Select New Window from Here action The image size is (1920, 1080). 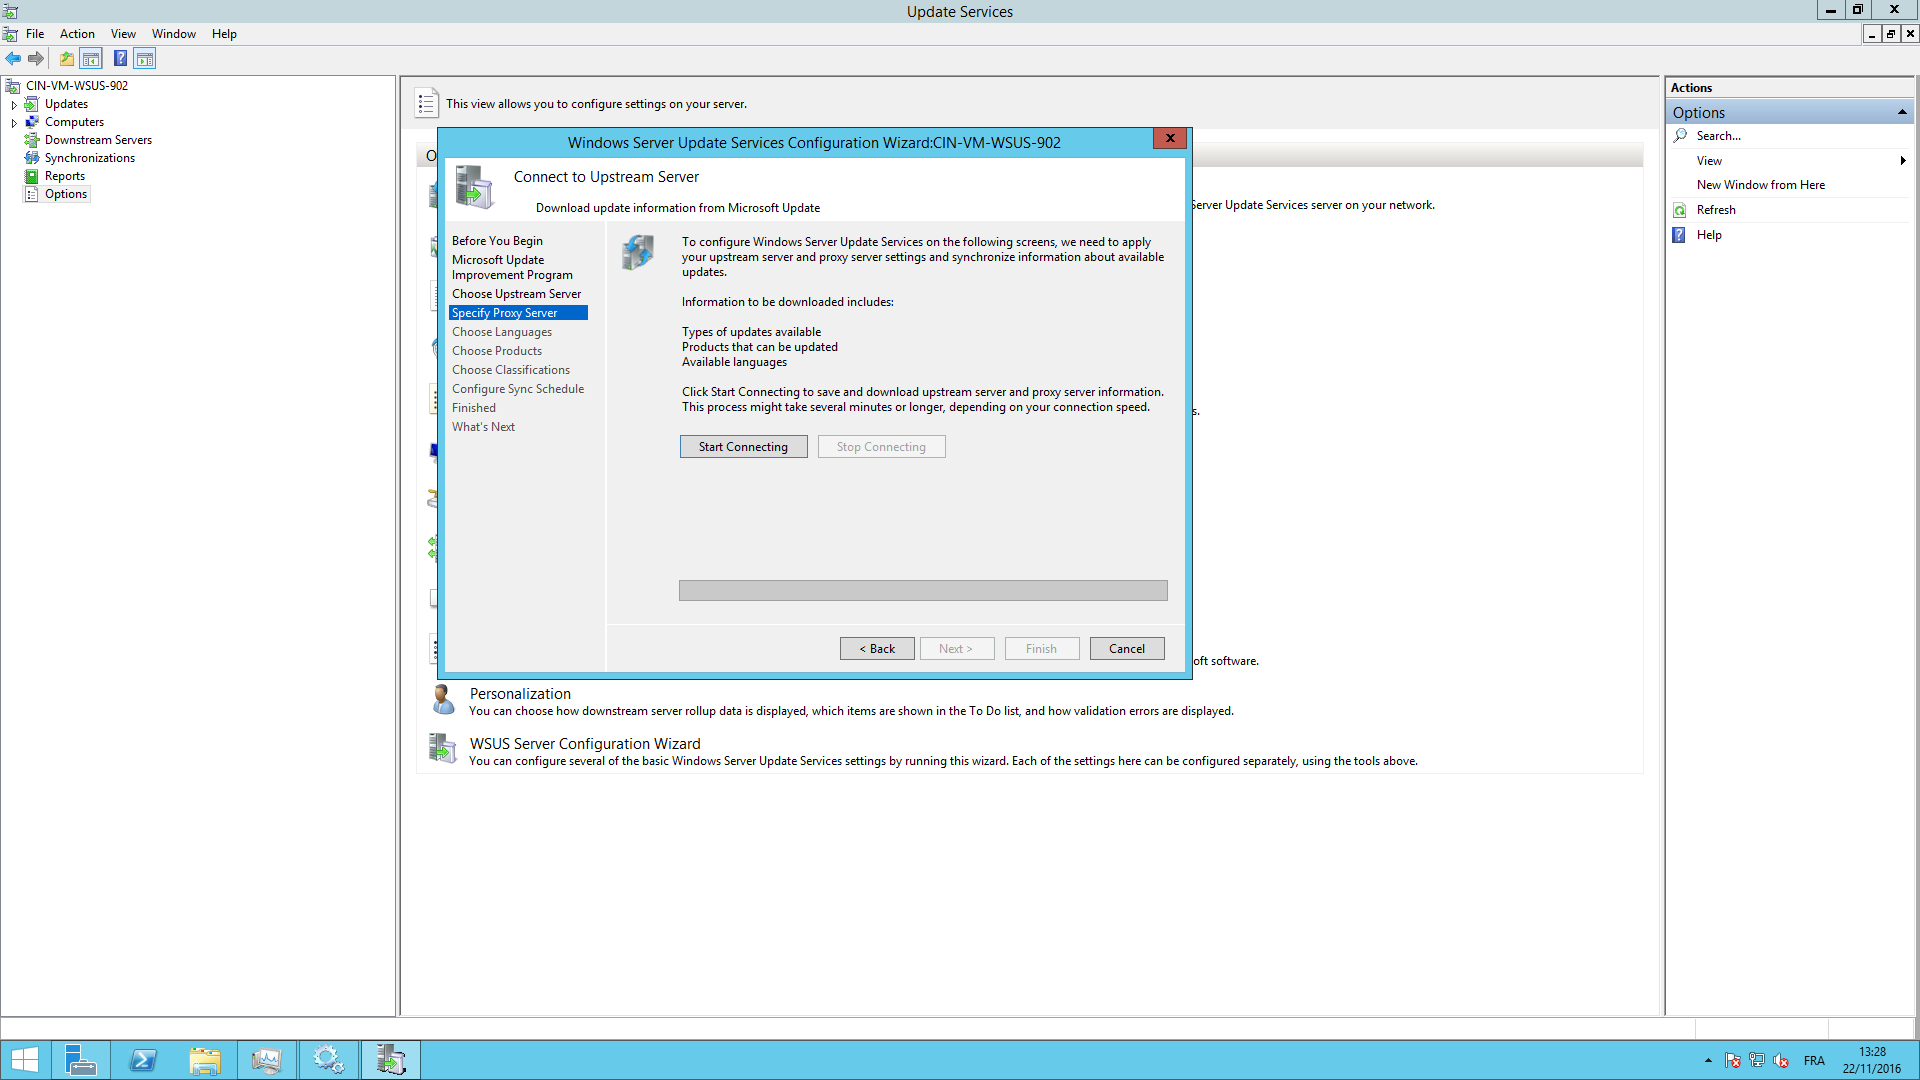[x=1760, y=185]
